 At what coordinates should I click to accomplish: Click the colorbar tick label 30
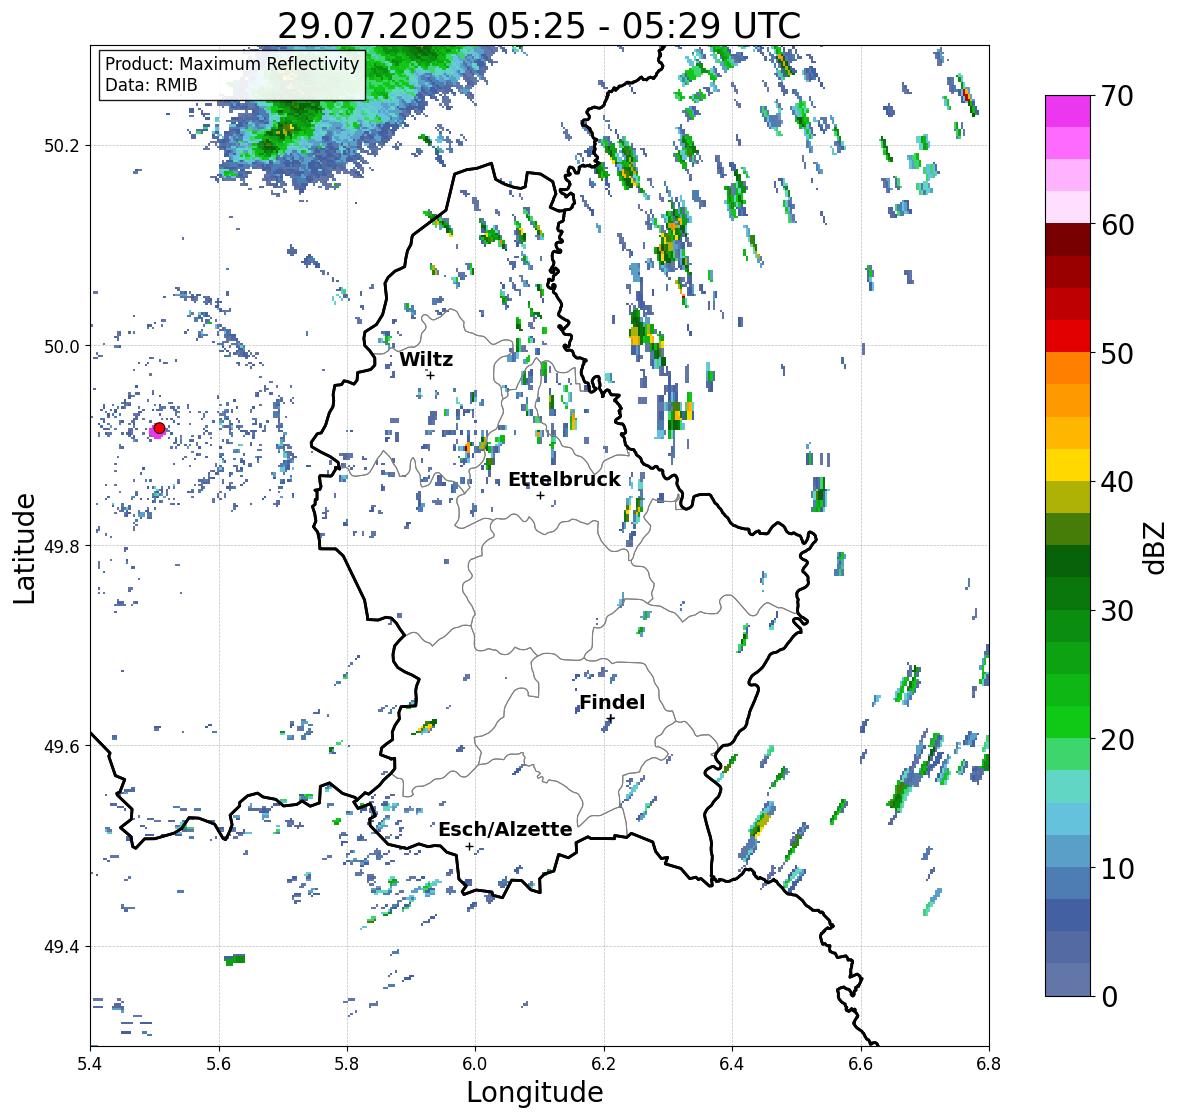click(1117, 611)
